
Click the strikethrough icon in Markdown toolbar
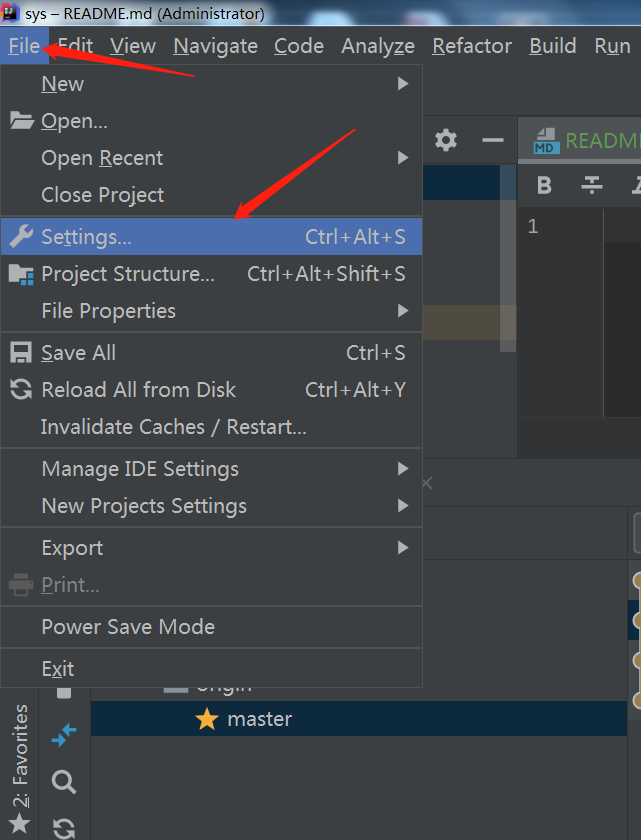point(590,185)
